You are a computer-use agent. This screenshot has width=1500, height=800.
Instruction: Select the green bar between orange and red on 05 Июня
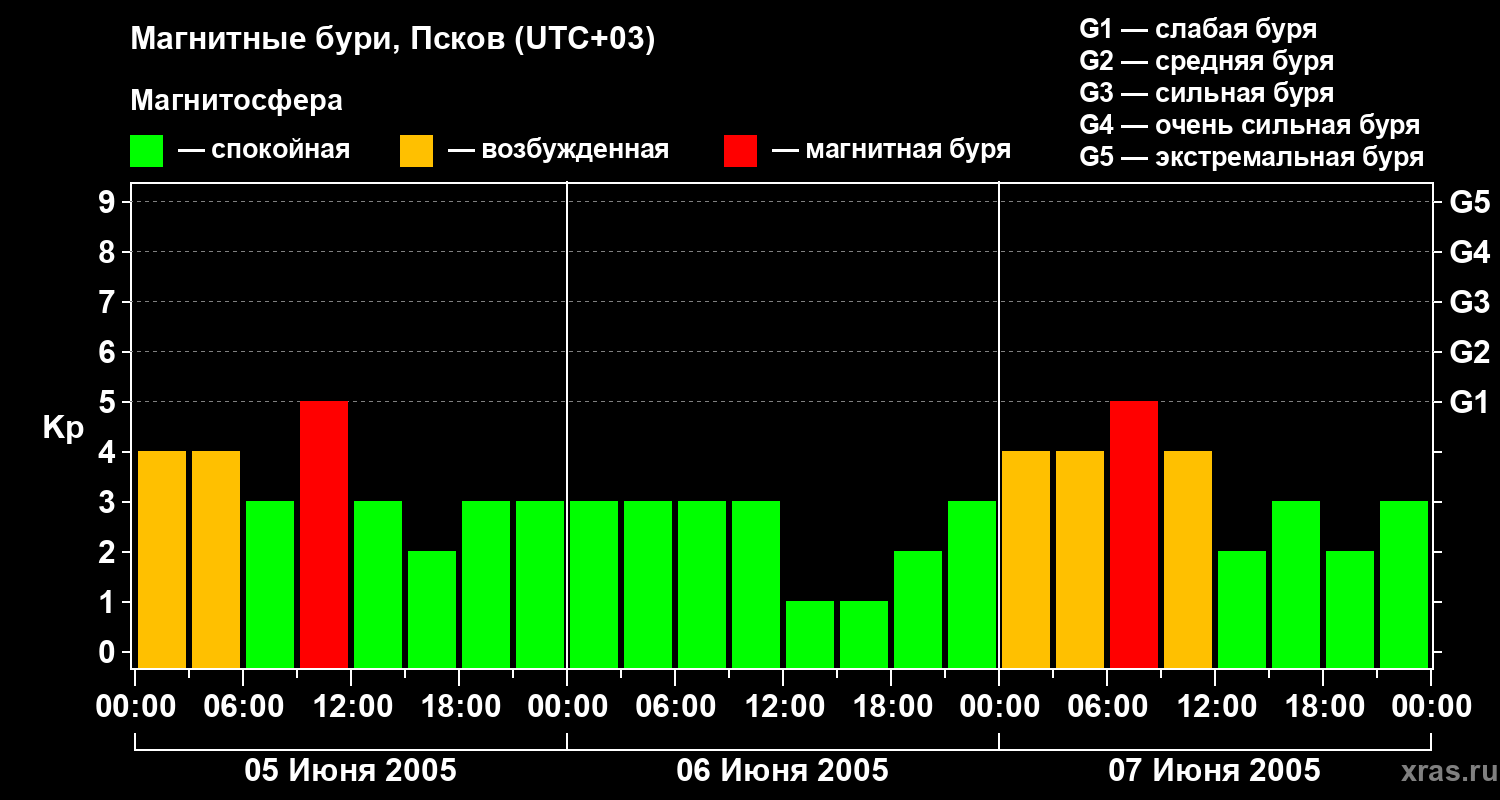[270, 584]
